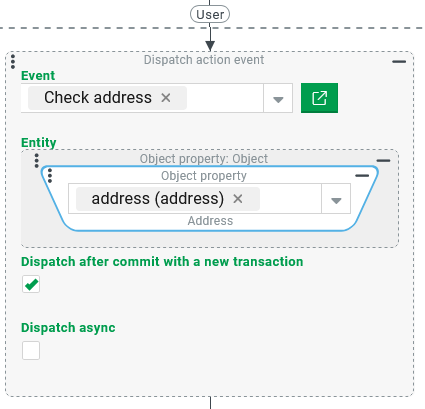
Task: Collapse the inner Object property block
Action: (x=362, y=176)
